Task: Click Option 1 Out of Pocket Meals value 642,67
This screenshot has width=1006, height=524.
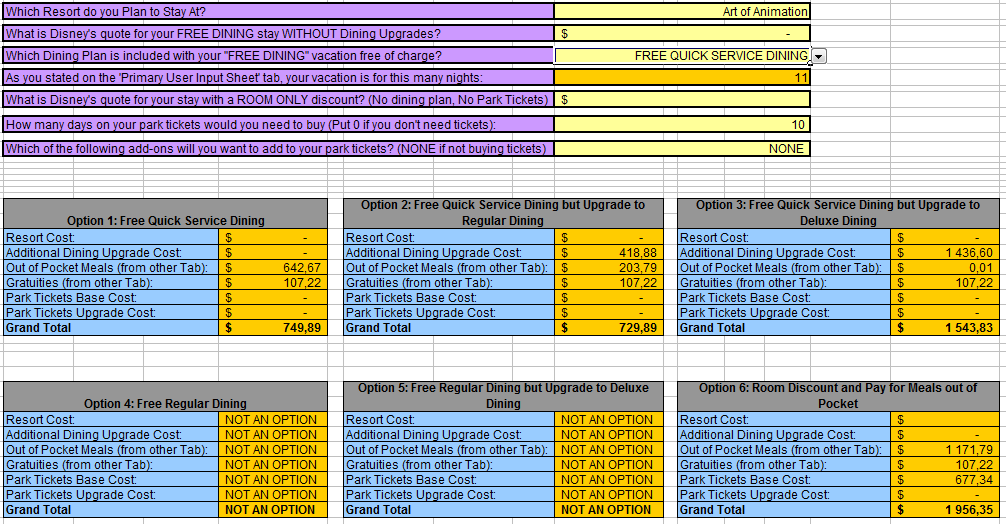Action: [273, 267]
